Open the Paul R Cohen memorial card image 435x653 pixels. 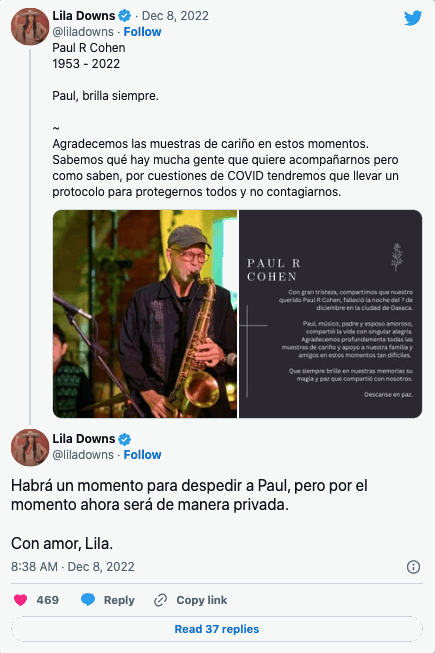click(331, 314)
